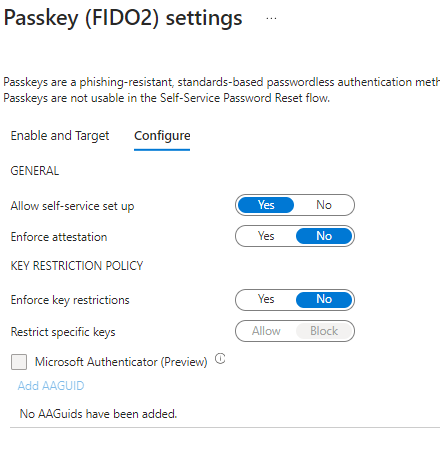Choose No for Enforce key restrictions
The image size is (440, 461).
(x=324, y=299)
